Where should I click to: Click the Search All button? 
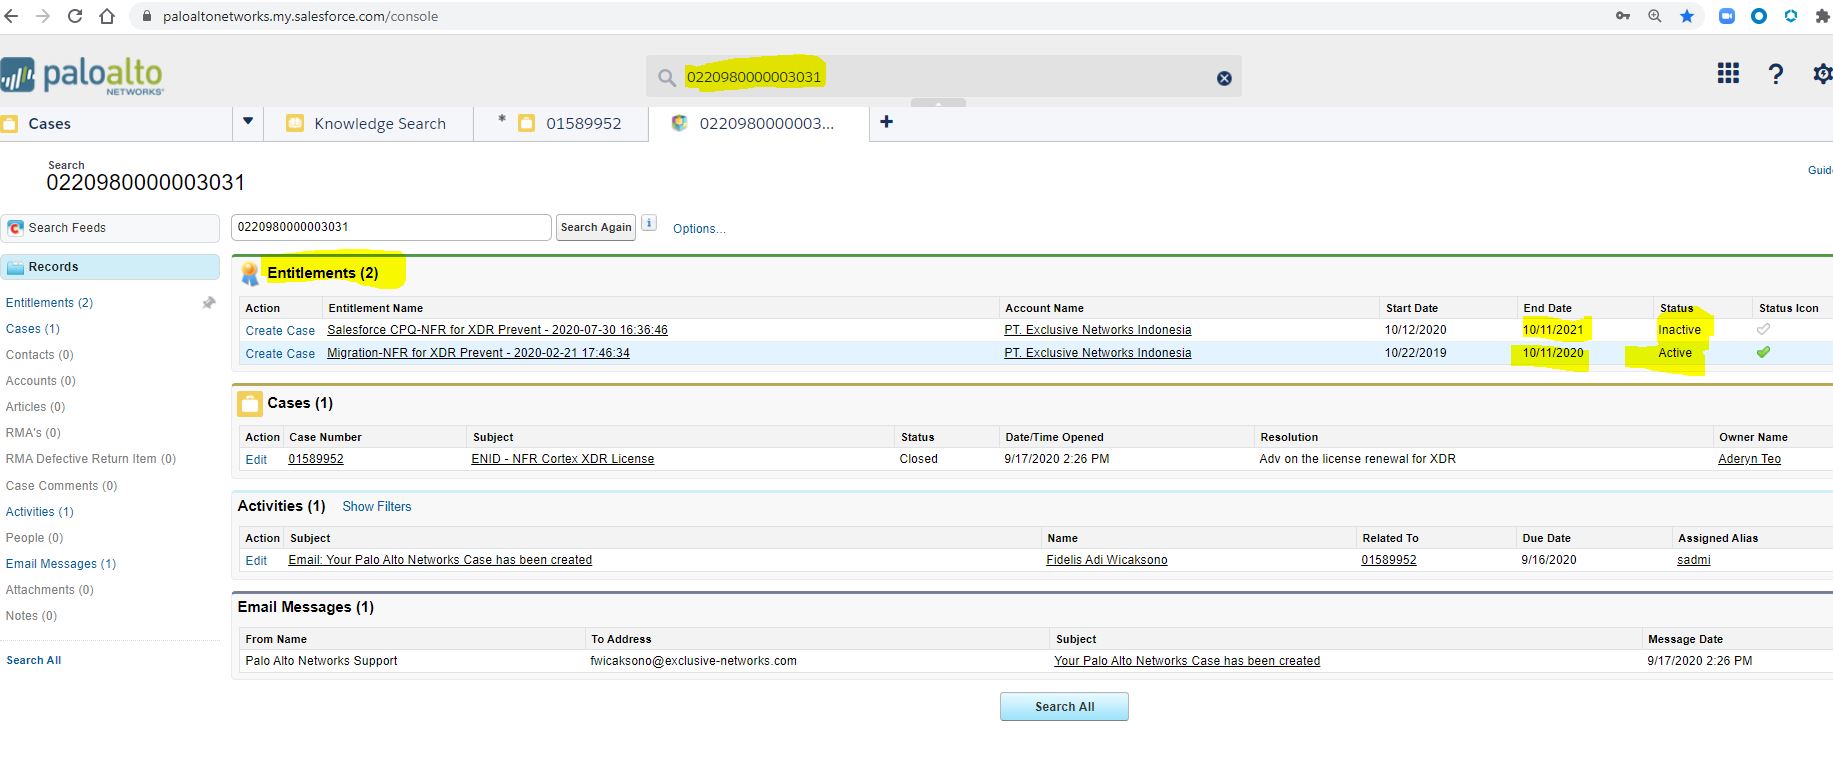coord(1064,706)
